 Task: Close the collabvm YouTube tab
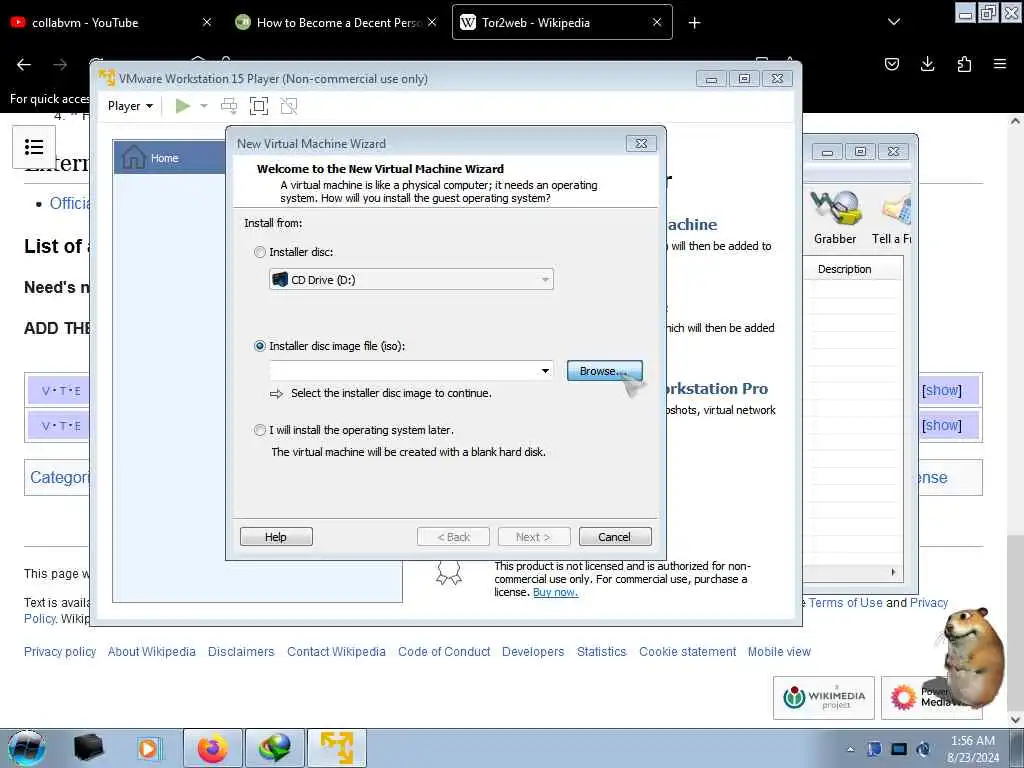pos(206,22)
